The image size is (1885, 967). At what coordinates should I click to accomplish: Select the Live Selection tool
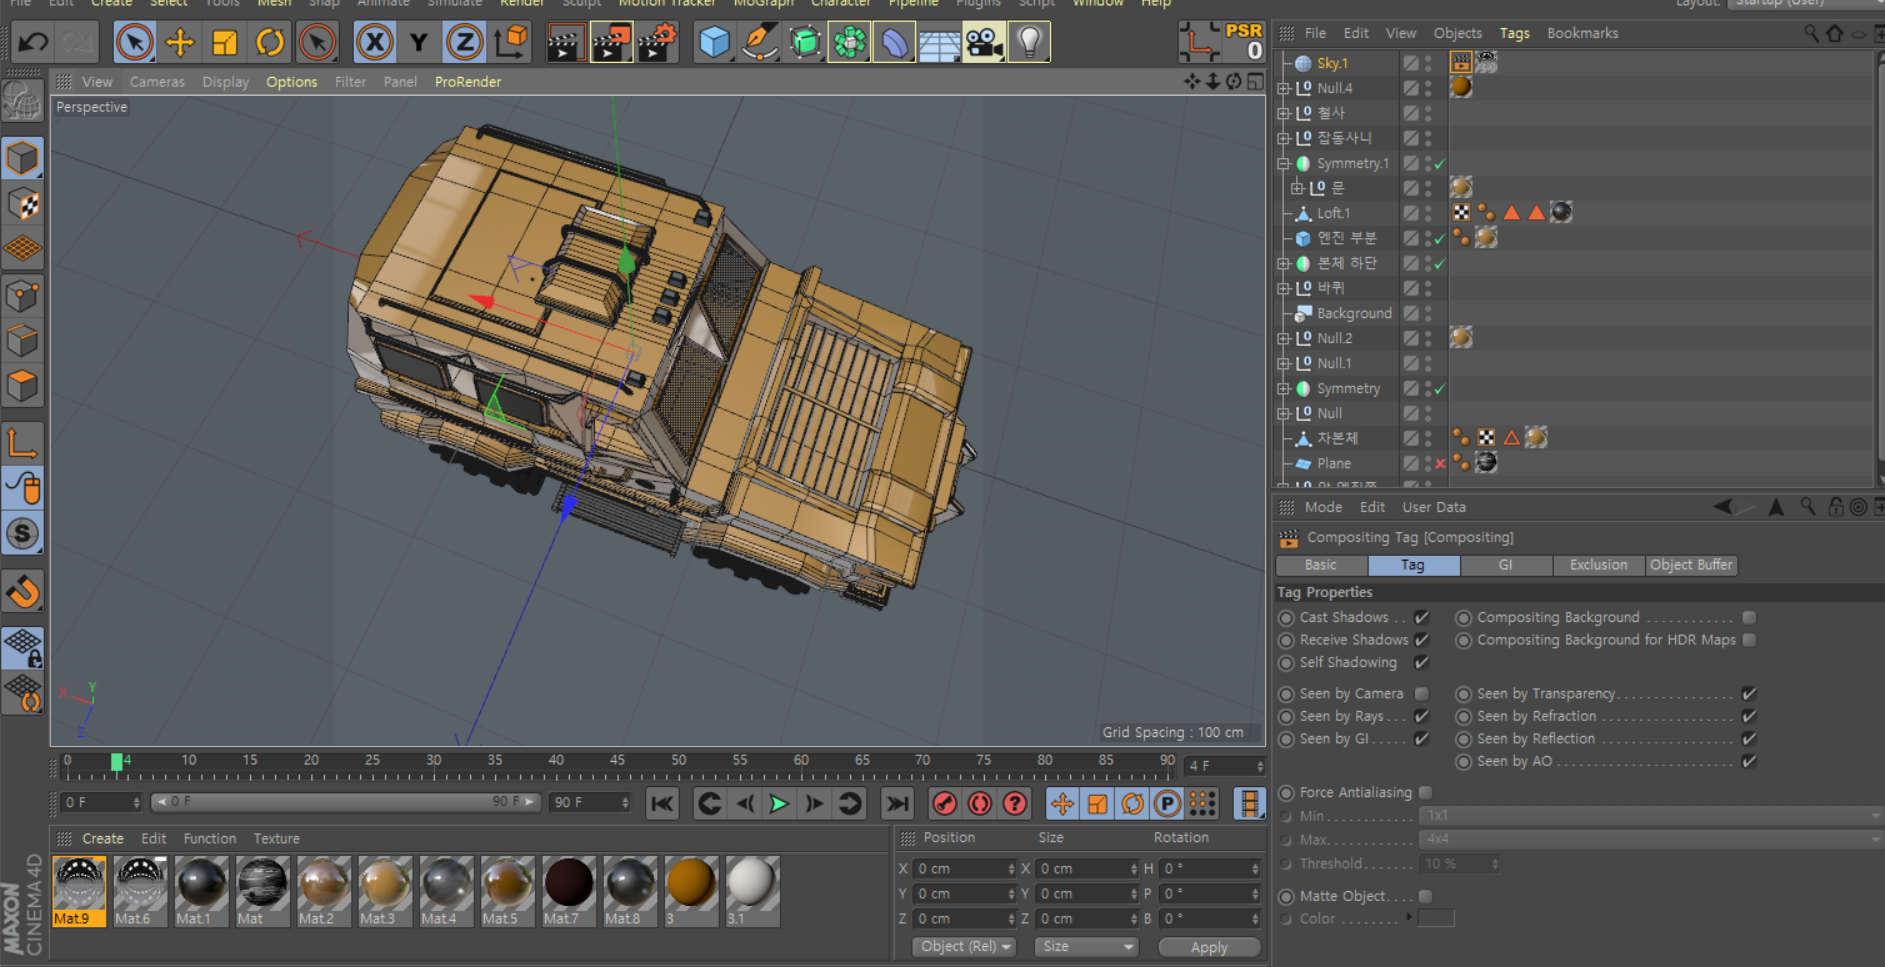point(134,42)
